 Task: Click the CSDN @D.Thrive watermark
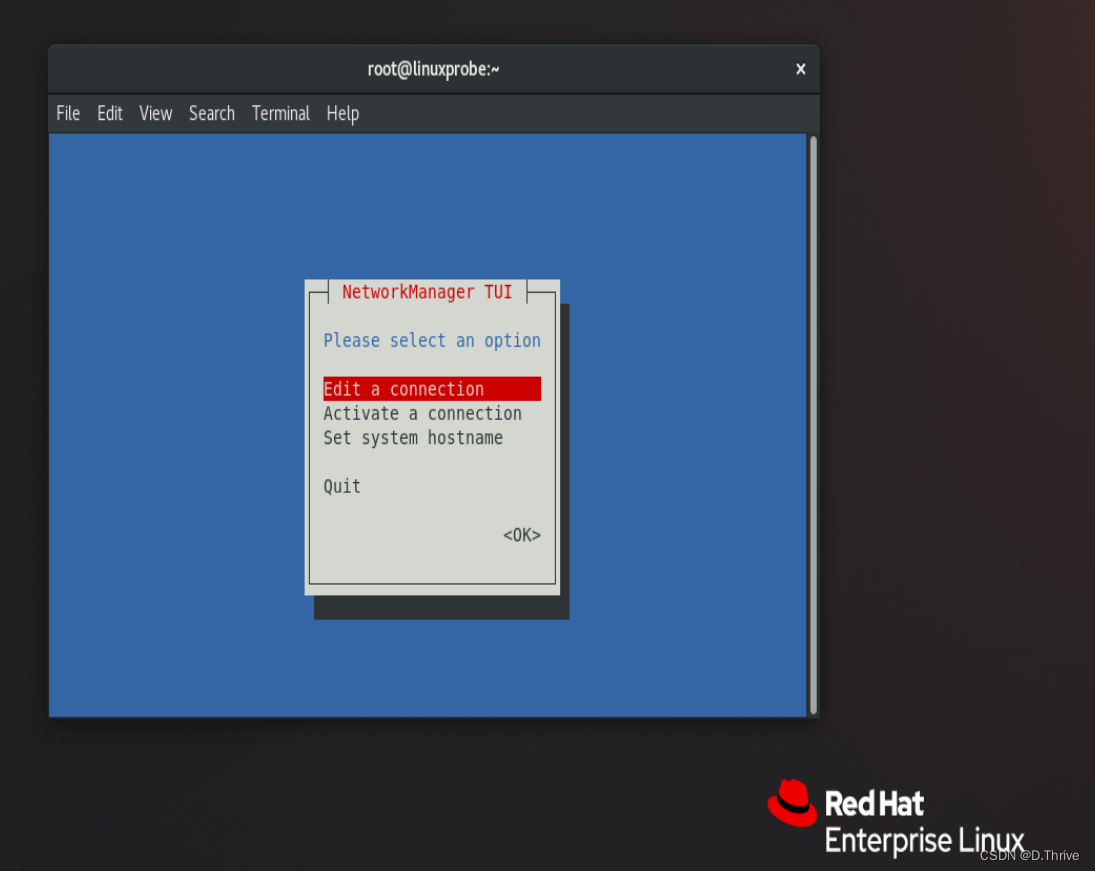pos(1029,855)
